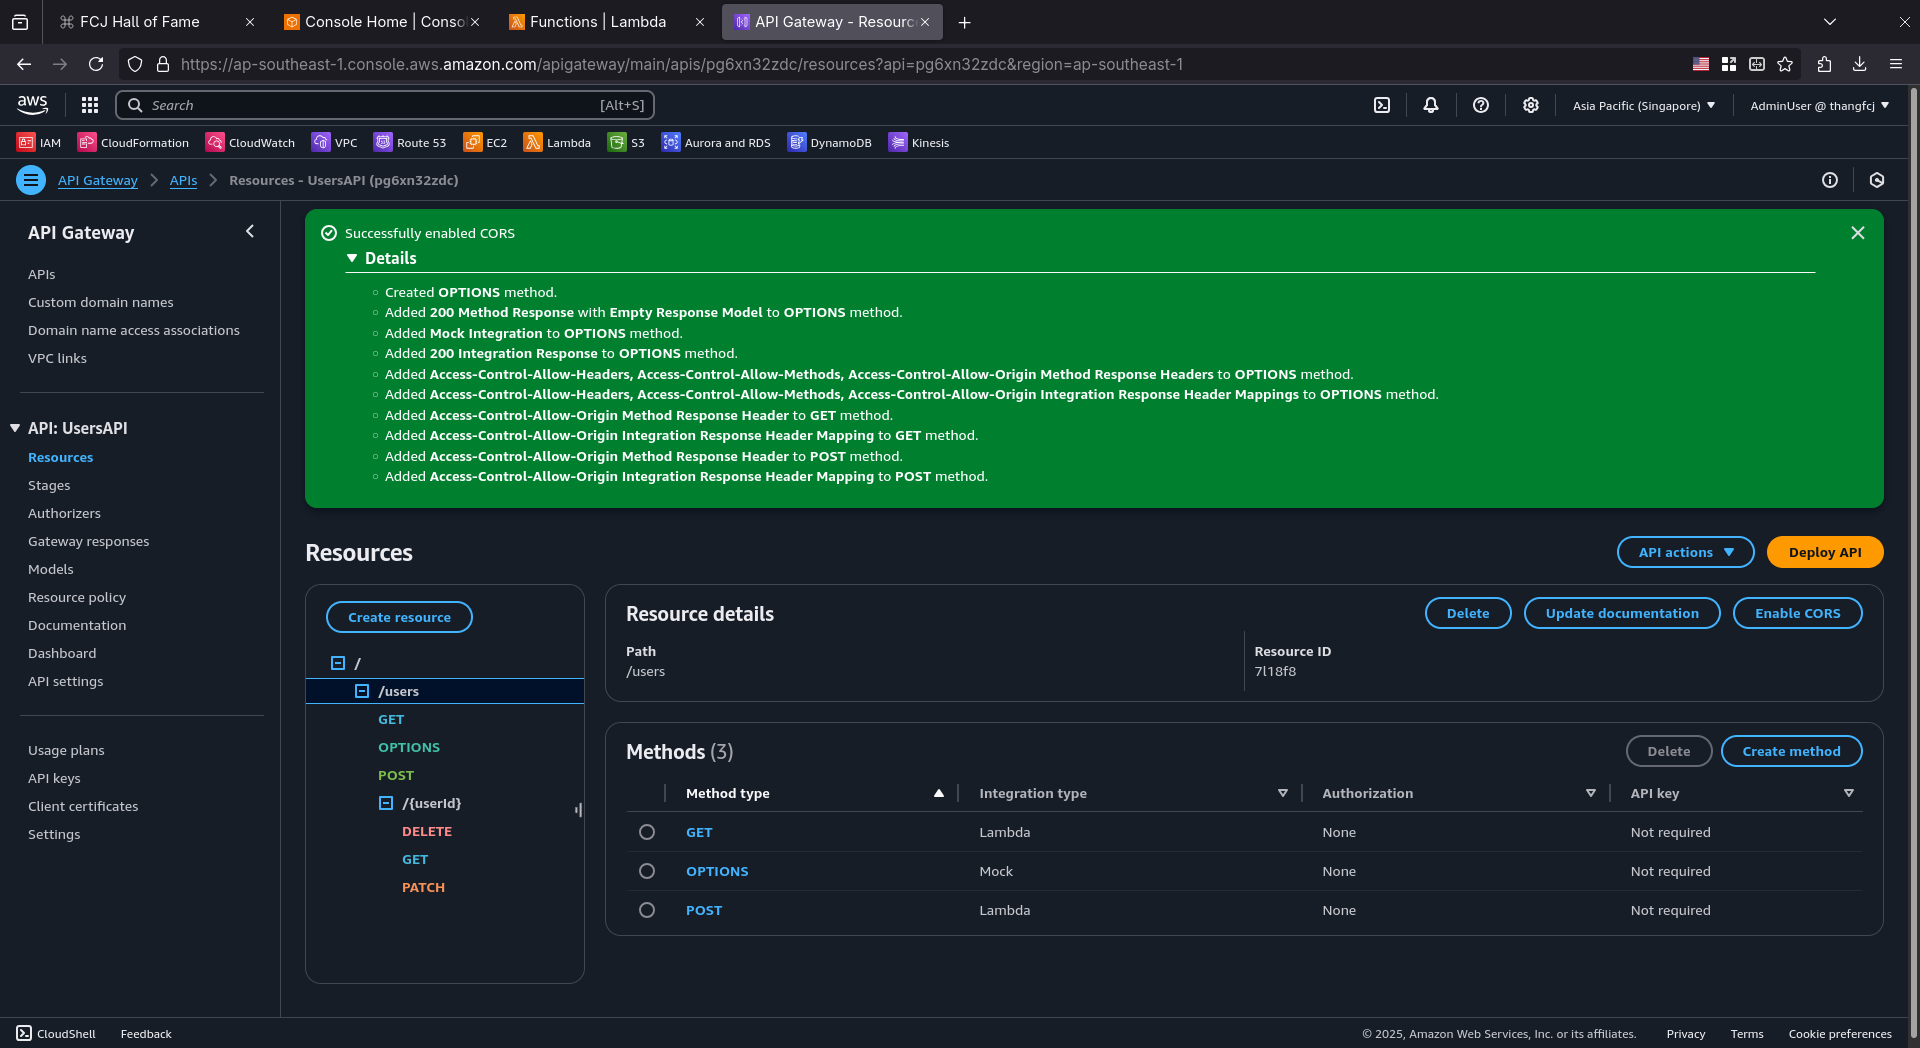Click the Enable CORS button
Viewport: 1920px width, 1048px height.
1797,613
